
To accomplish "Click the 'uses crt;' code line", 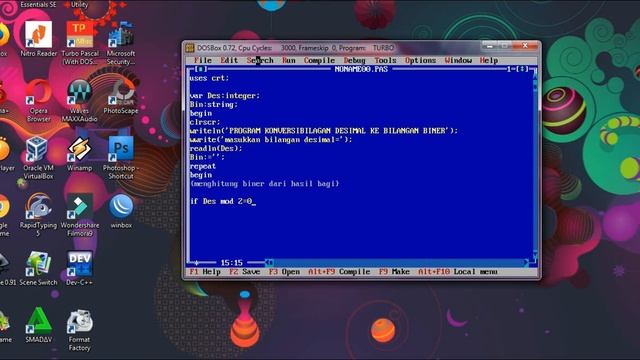I will coord(209,78).
